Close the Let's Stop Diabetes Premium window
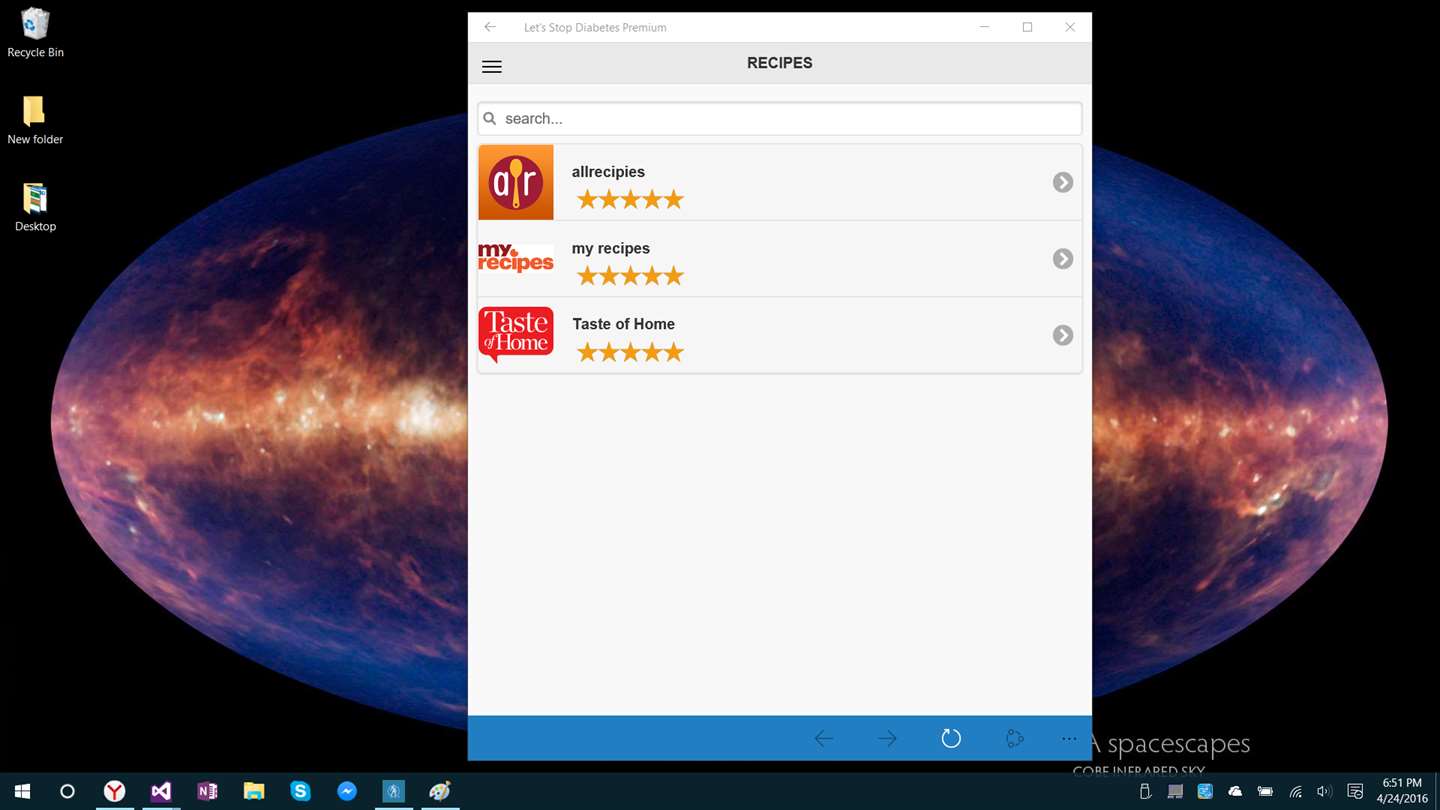 tap(1070, 27)
